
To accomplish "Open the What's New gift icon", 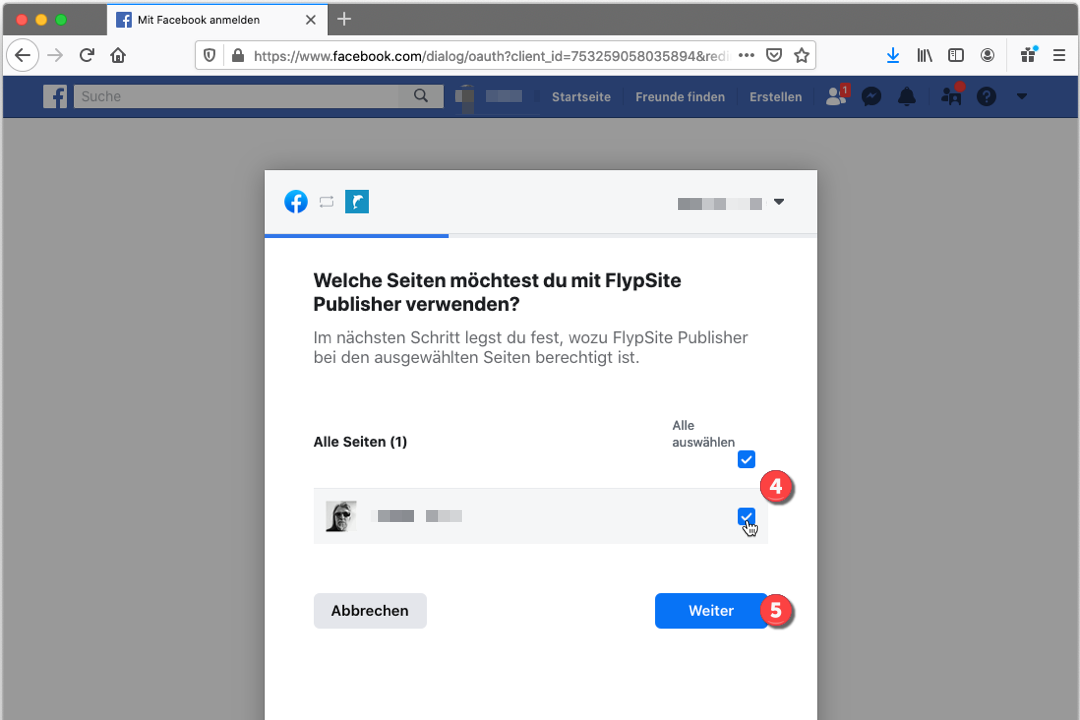I will 1029,55.
